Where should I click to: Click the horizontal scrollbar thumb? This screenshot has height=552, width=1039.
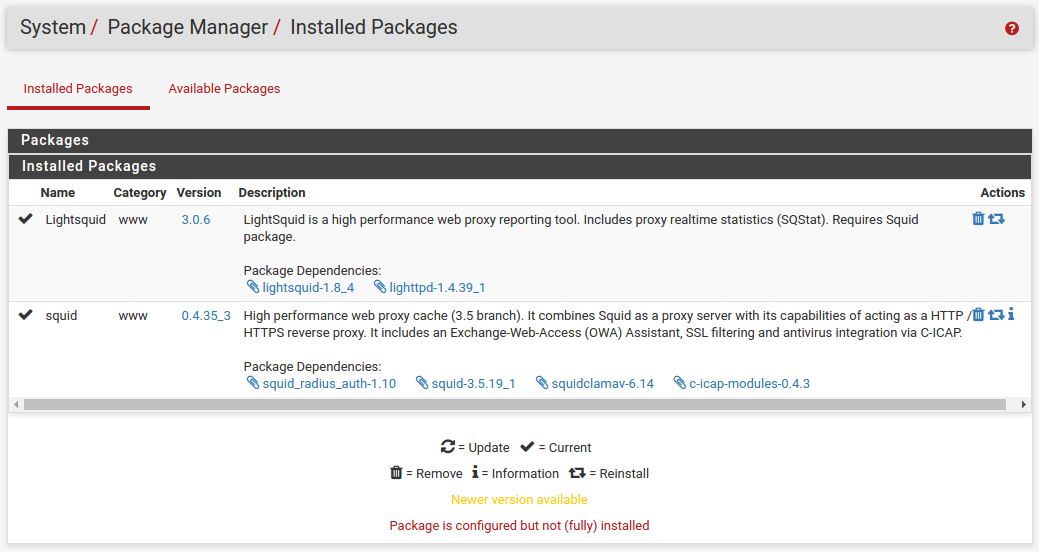click(x=515, y=404)
